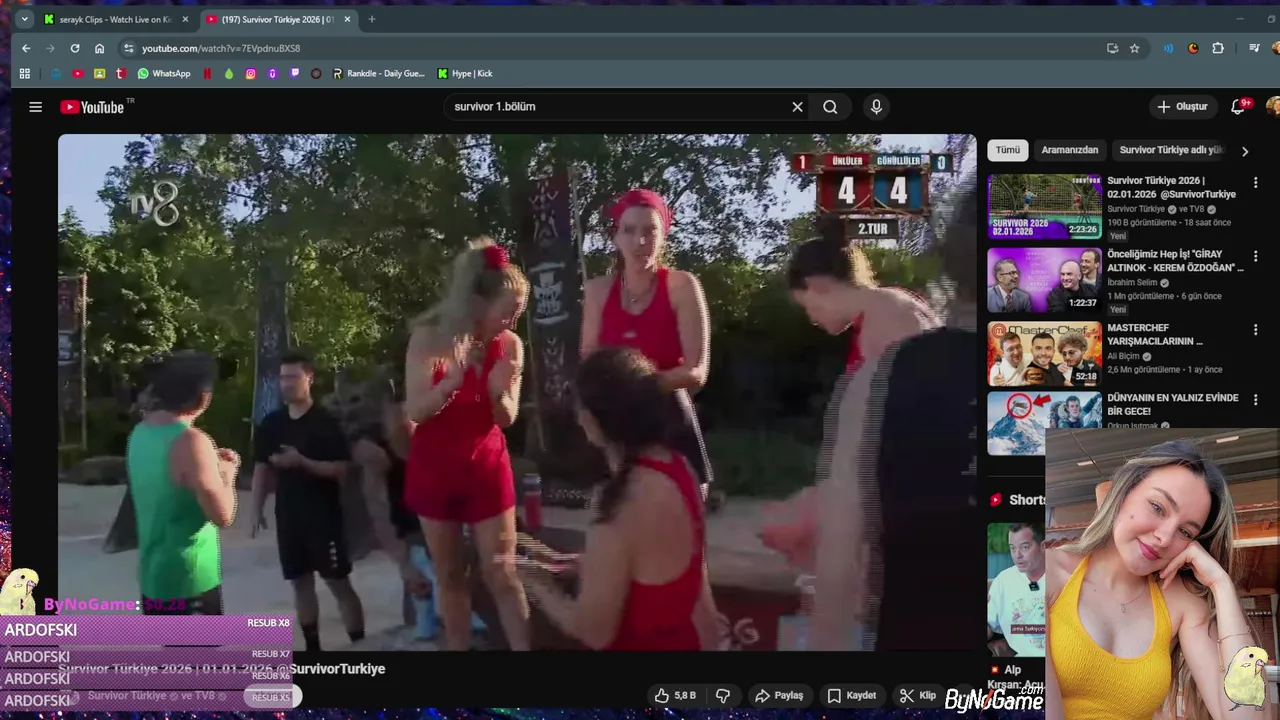Open the media controls icon in toolbar
This screenshot has width=1280, height=720.
1254,48
